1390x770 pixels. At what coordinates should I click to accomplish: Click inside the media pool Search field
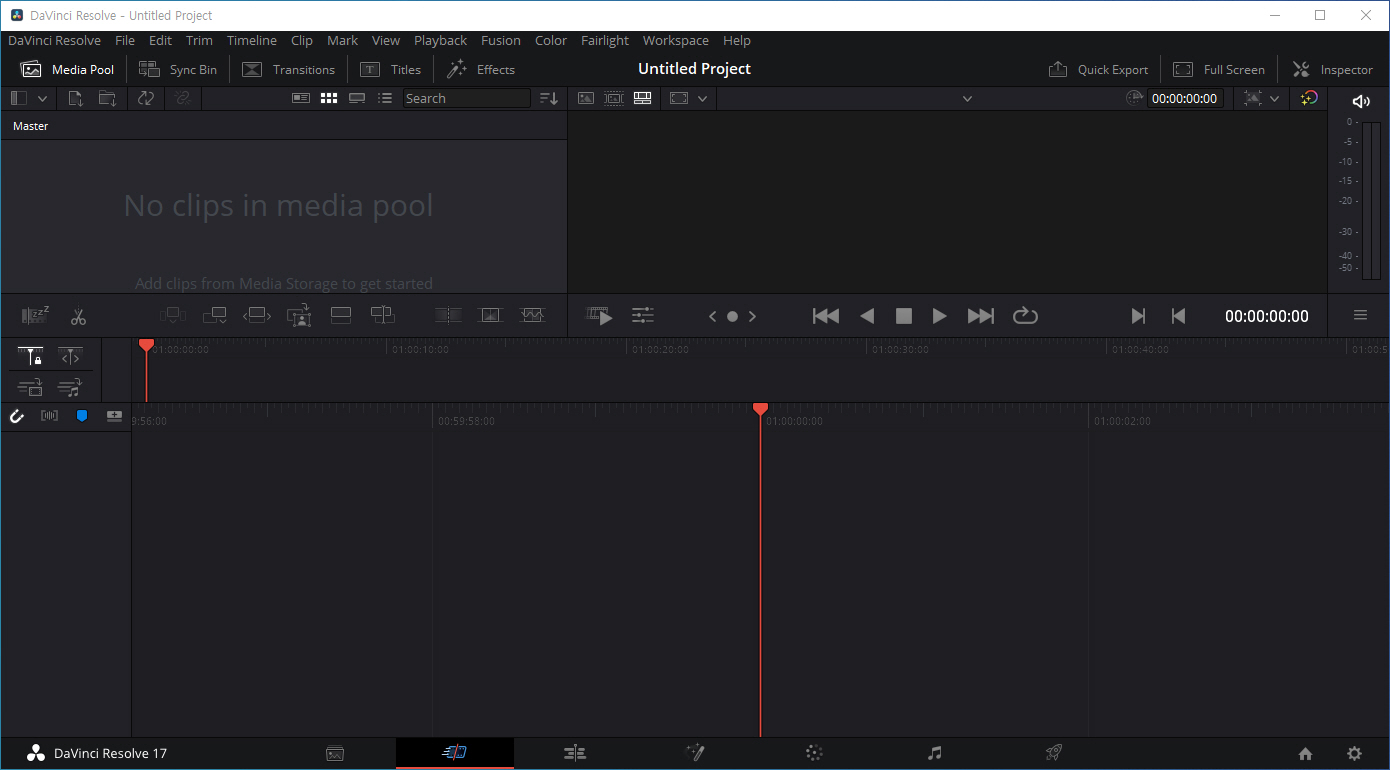tap(467, 98)
